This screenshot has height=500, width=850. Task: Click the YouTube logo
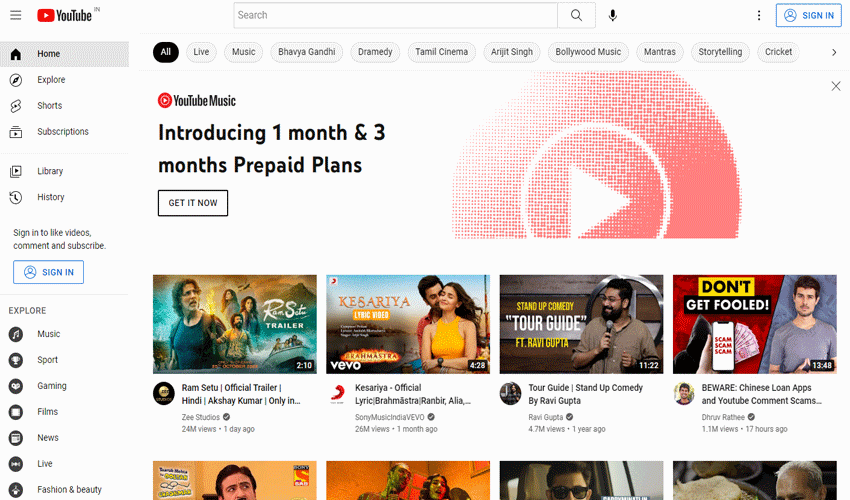click(x=65, y=15)
